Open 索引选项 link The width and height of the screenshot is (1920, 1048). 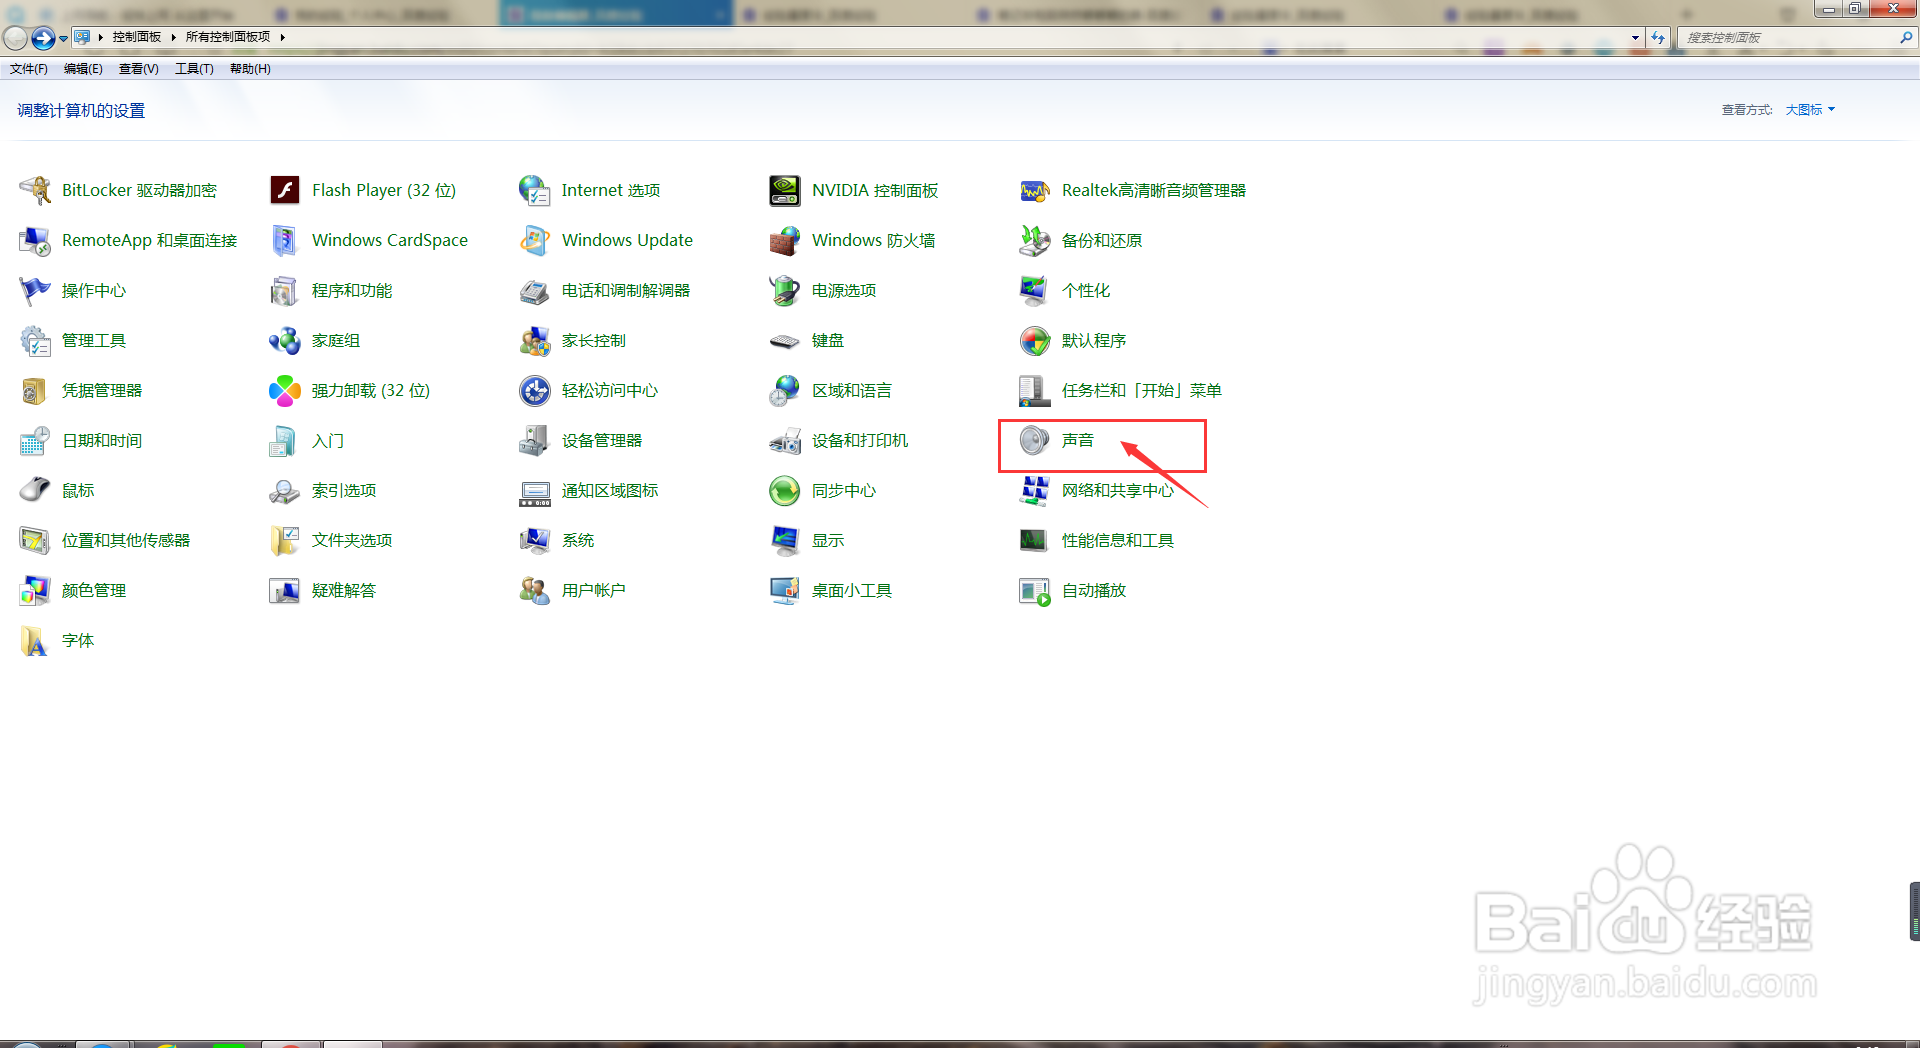344,490
